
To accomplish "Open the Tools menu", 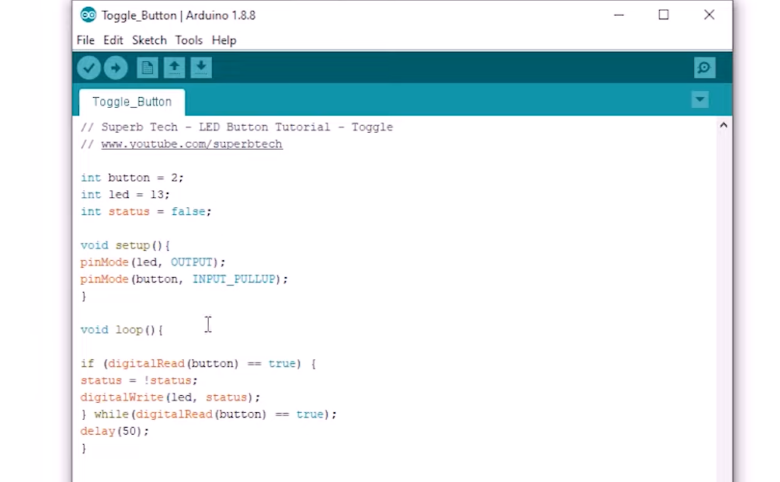I will pos(188,41).
